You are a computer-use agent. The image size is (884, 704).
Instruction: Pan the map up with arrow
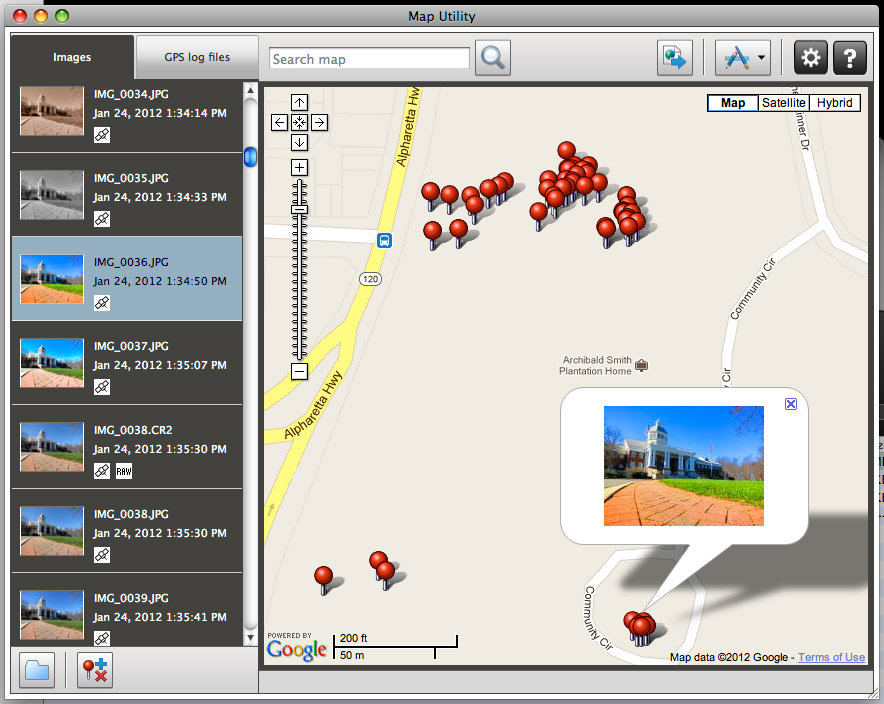point(299,102)
